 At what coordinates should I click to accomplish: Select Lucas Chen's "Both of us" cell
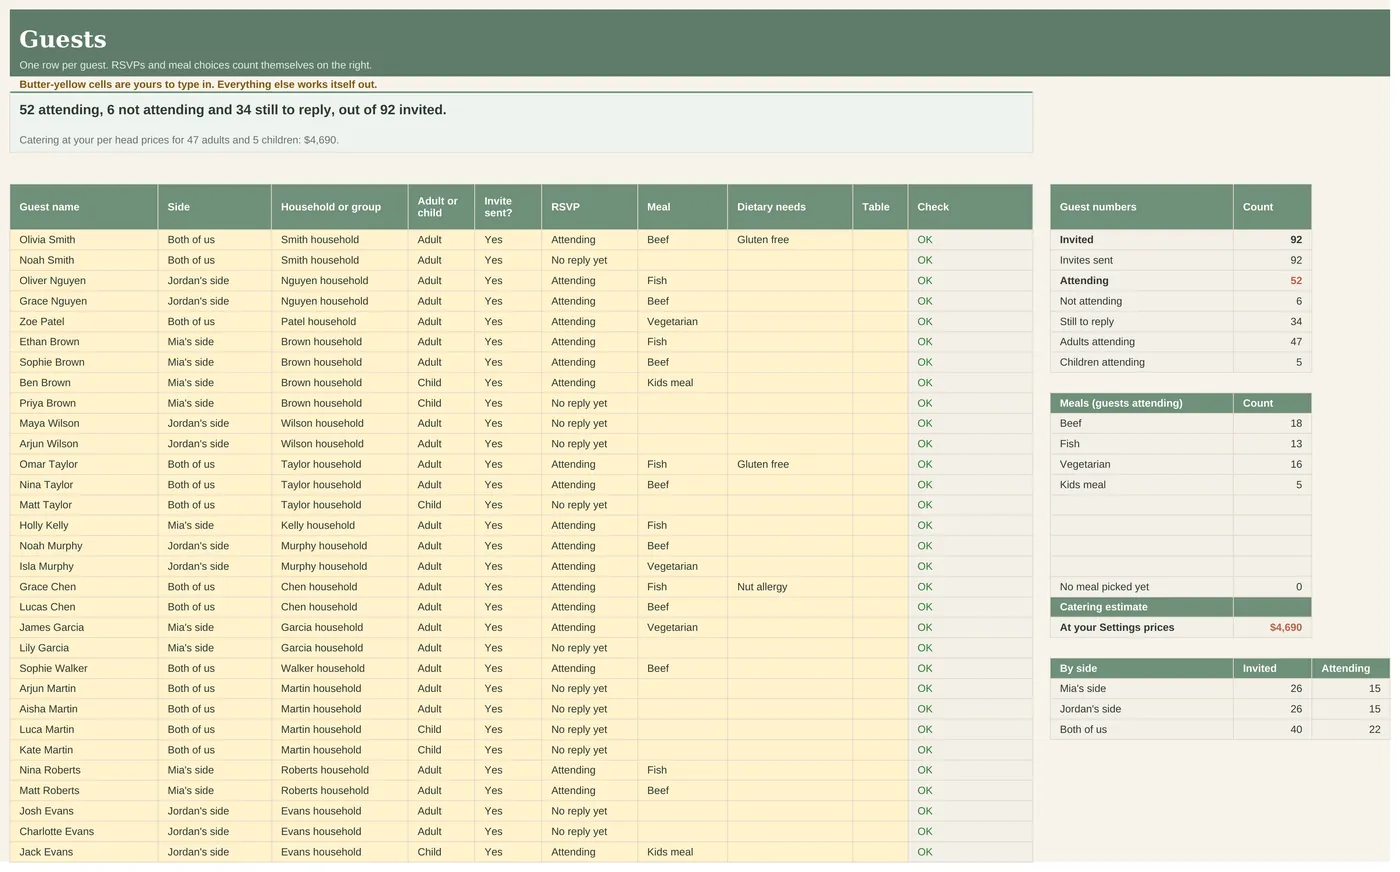point(215,607)
